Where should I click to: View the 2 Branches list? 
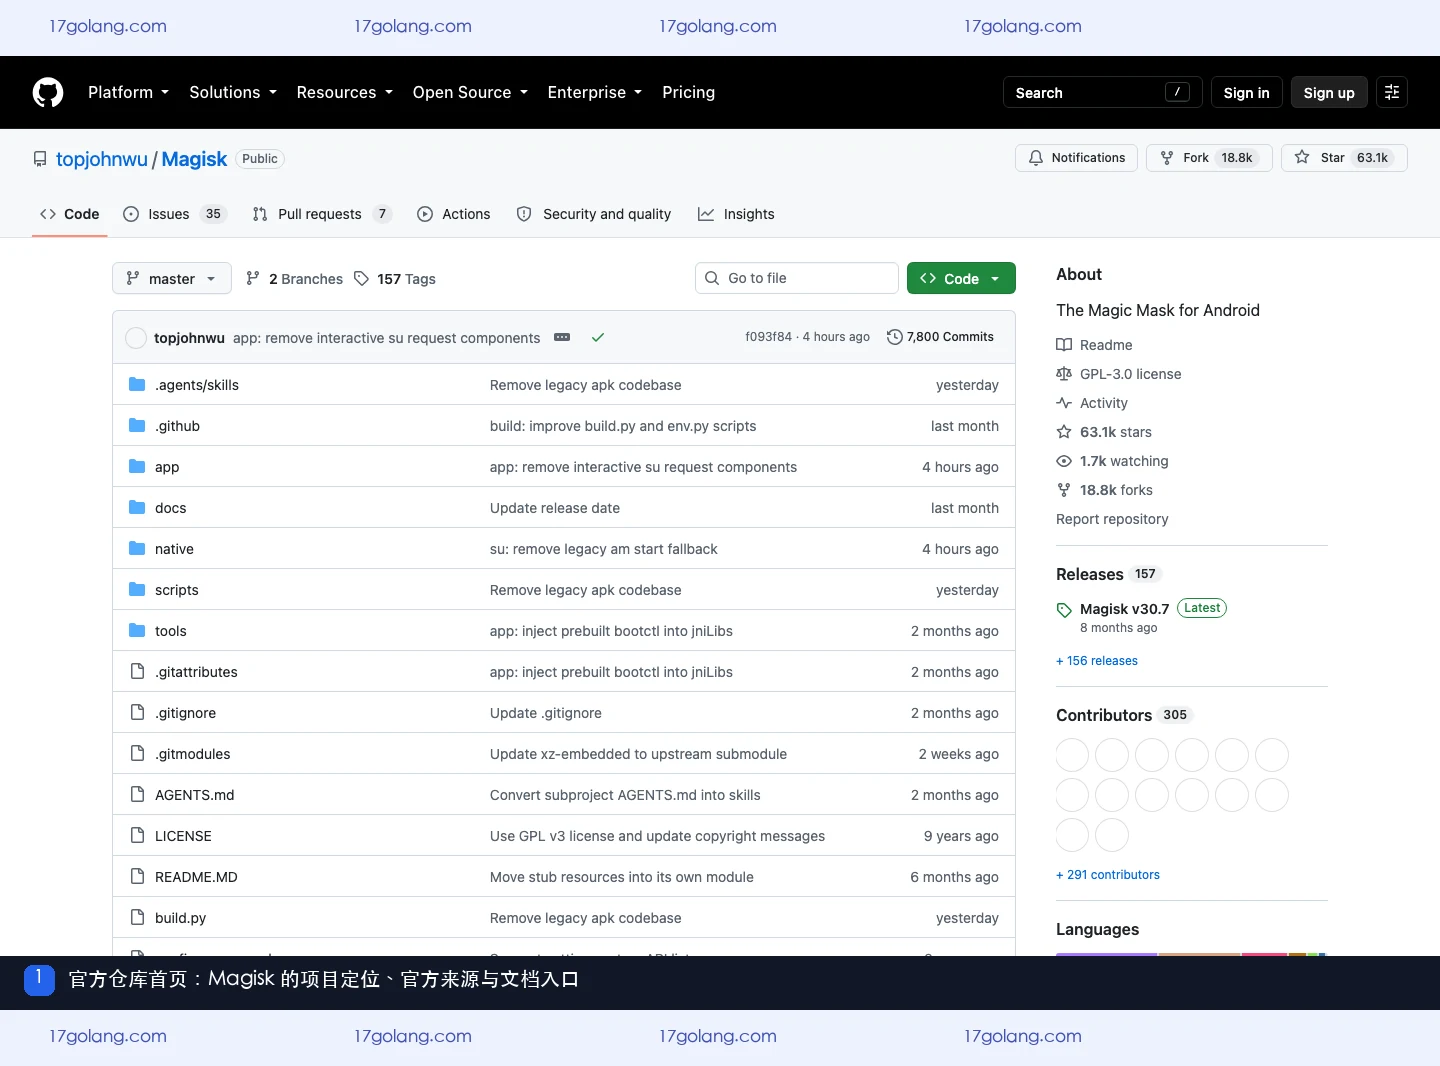pyautogui.click(x=294, y=279)
